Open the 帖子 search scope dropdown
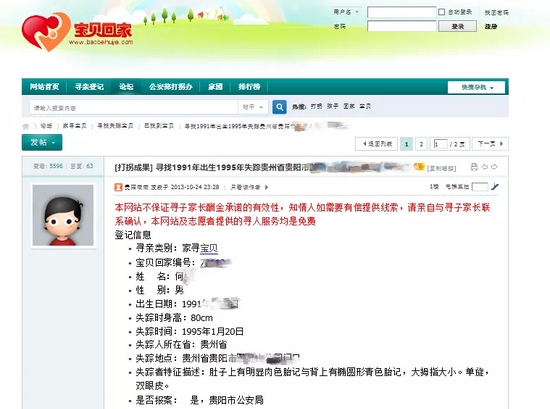The width and height of the screenshot is (550, 409). (253, 107)
